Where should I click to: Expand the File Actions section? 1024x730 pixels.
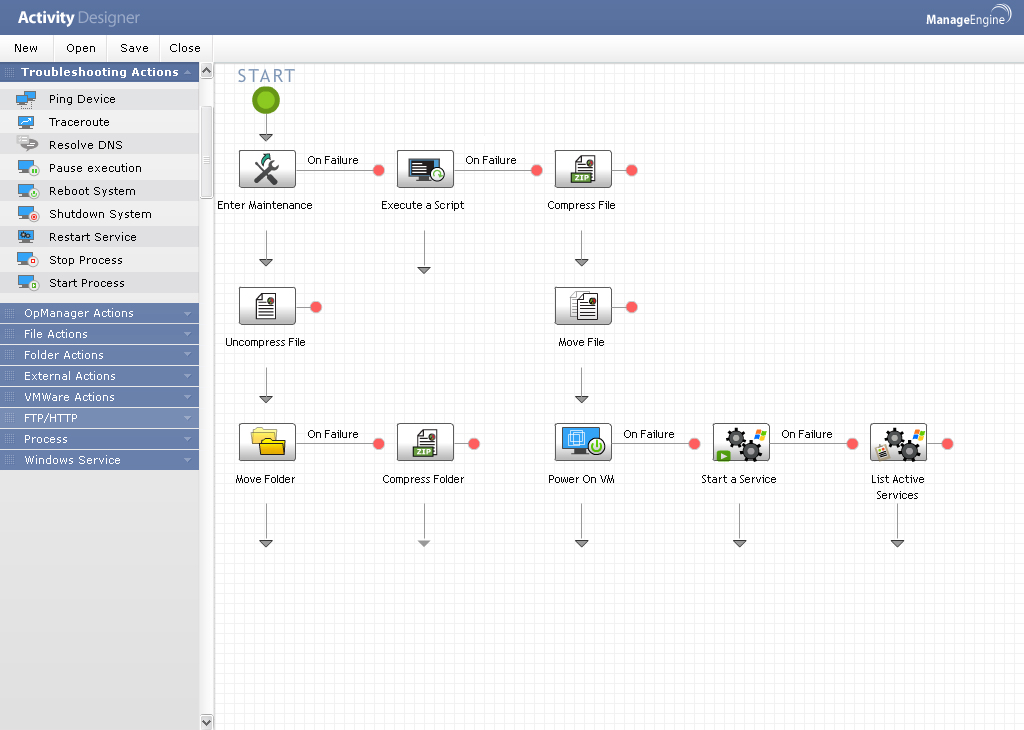click(99, 334)
